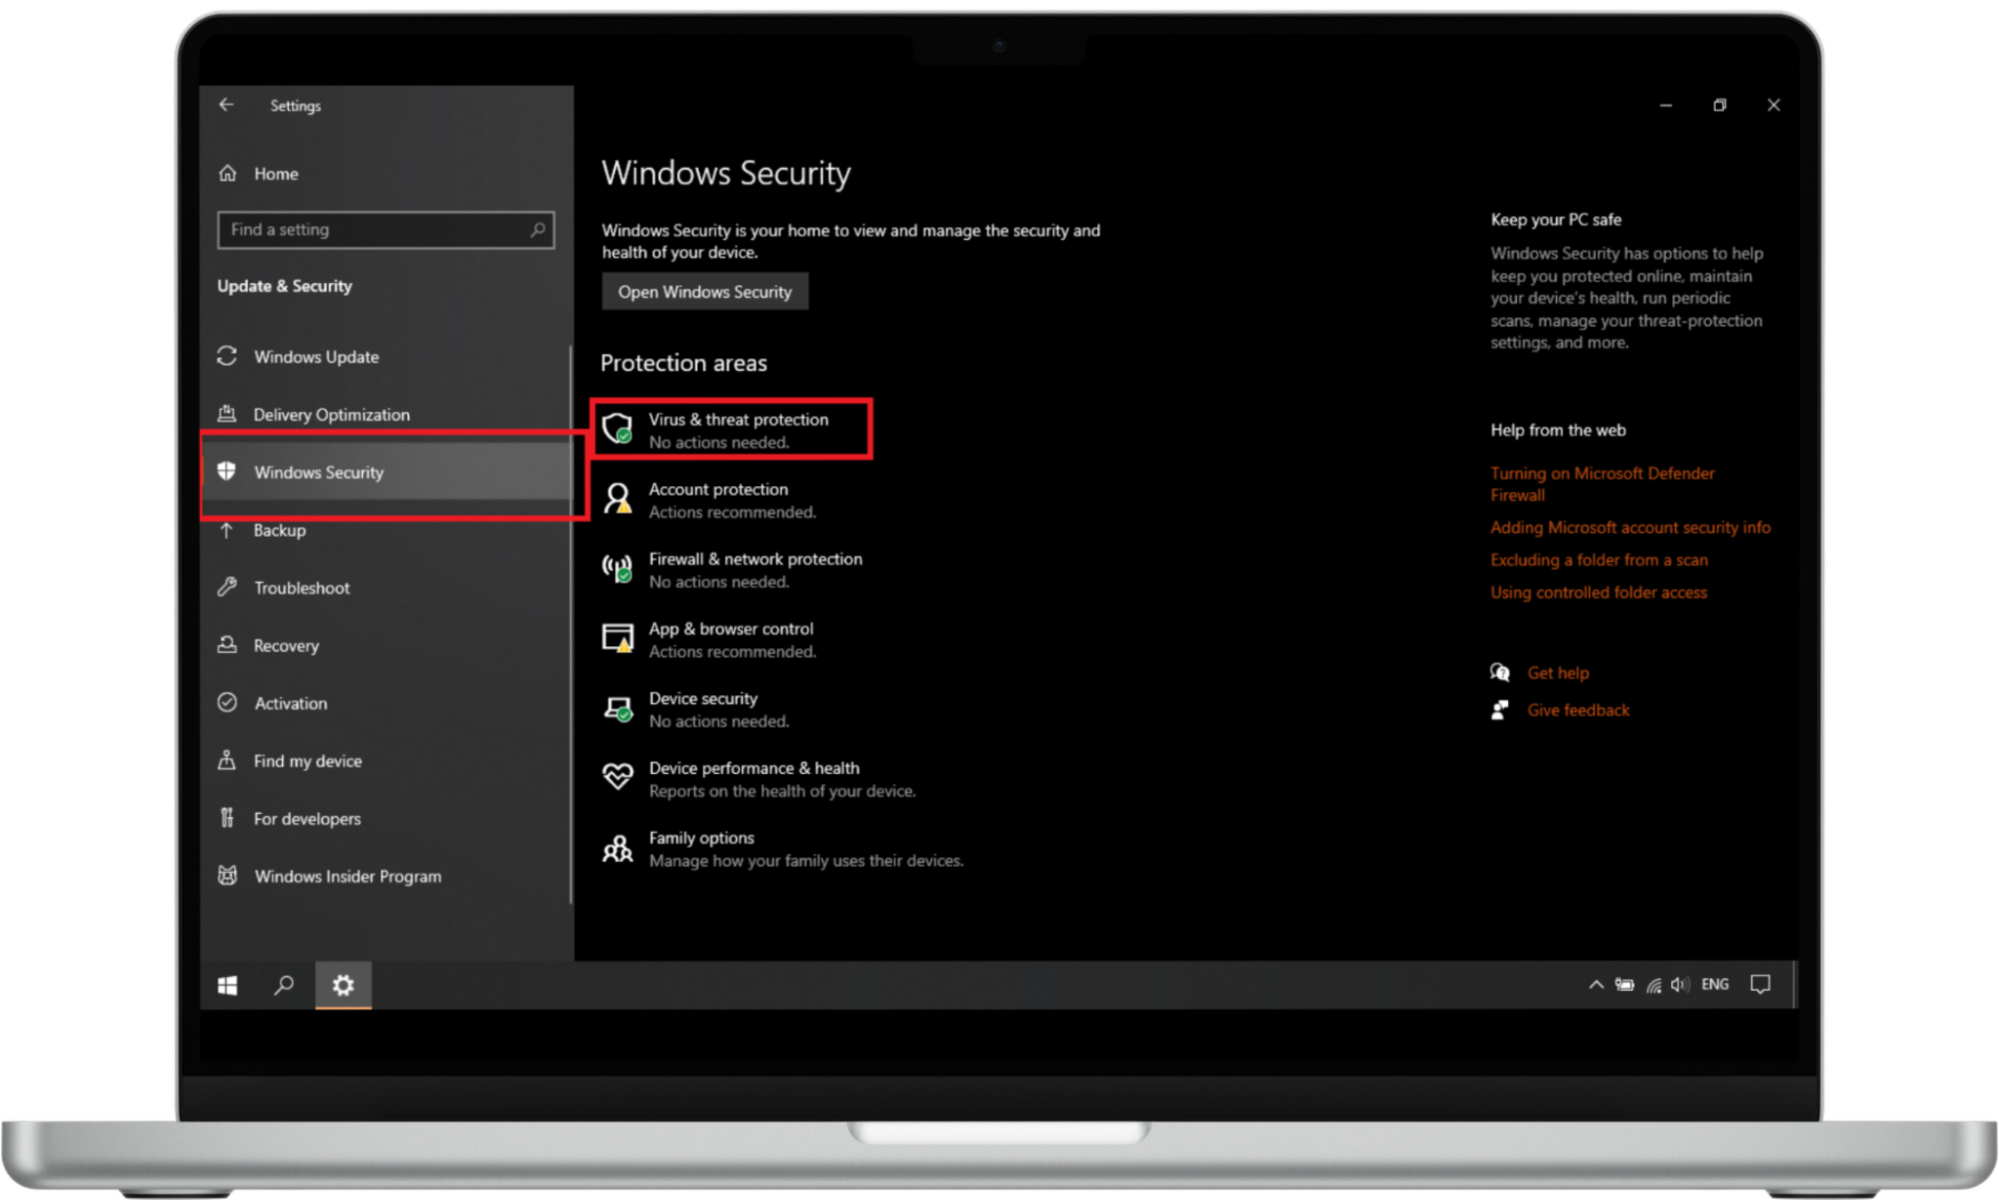Click the Troubleshoot wrench icon
1999x1200 pixels.
point(227,587)
